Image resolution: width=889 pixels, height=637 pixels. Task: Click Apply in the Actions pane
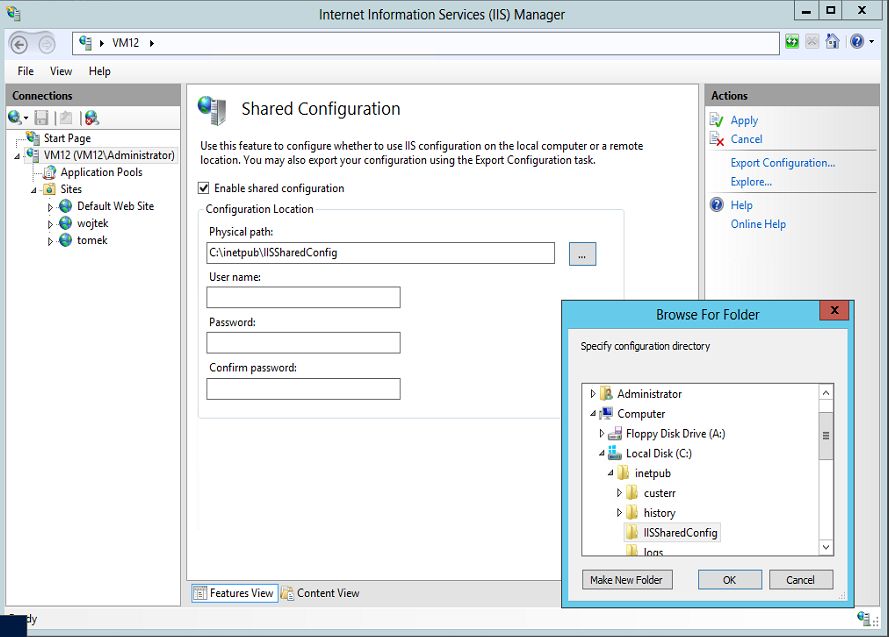(744, 120)
